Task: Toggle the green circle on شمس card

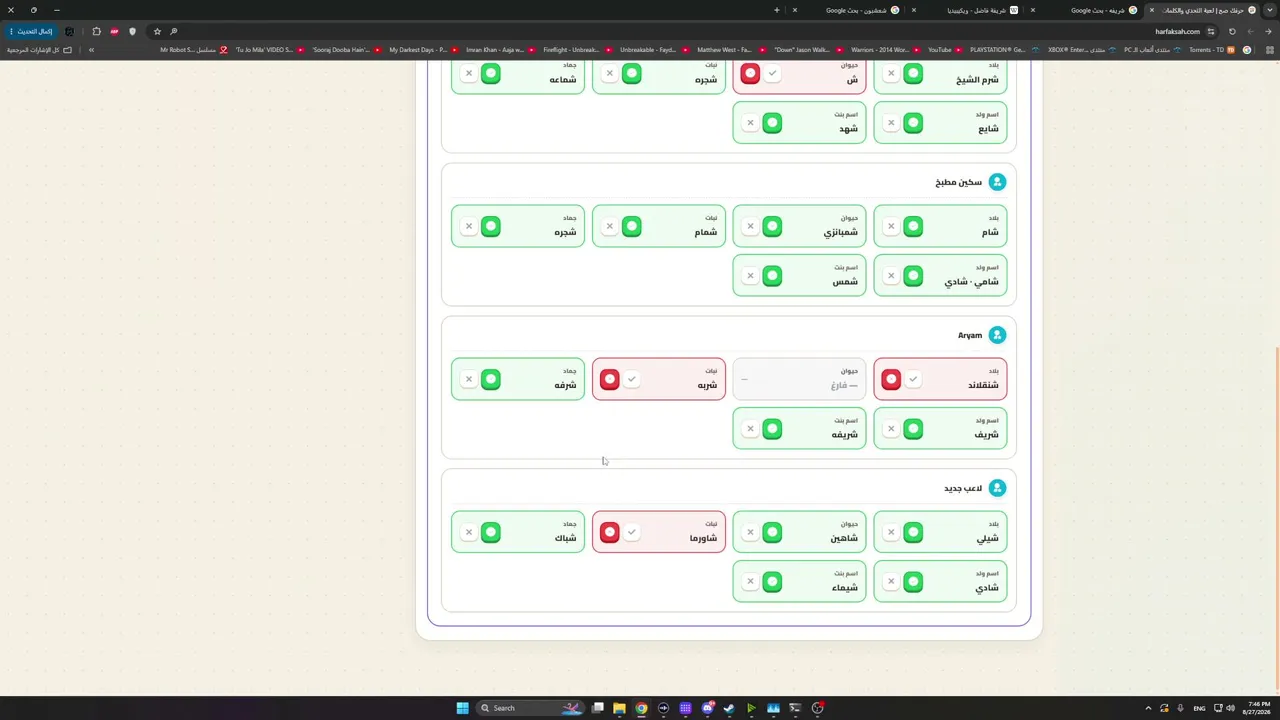Action: coord(772,276)
